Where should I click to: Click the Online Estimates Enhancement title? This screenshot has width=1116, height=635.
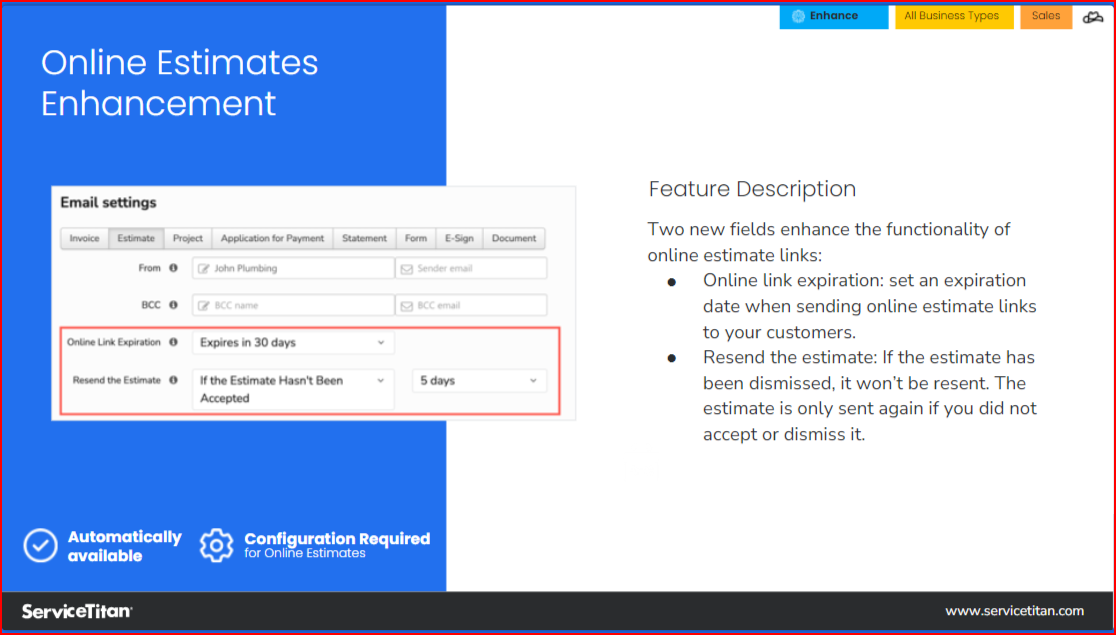pos(179,83)
